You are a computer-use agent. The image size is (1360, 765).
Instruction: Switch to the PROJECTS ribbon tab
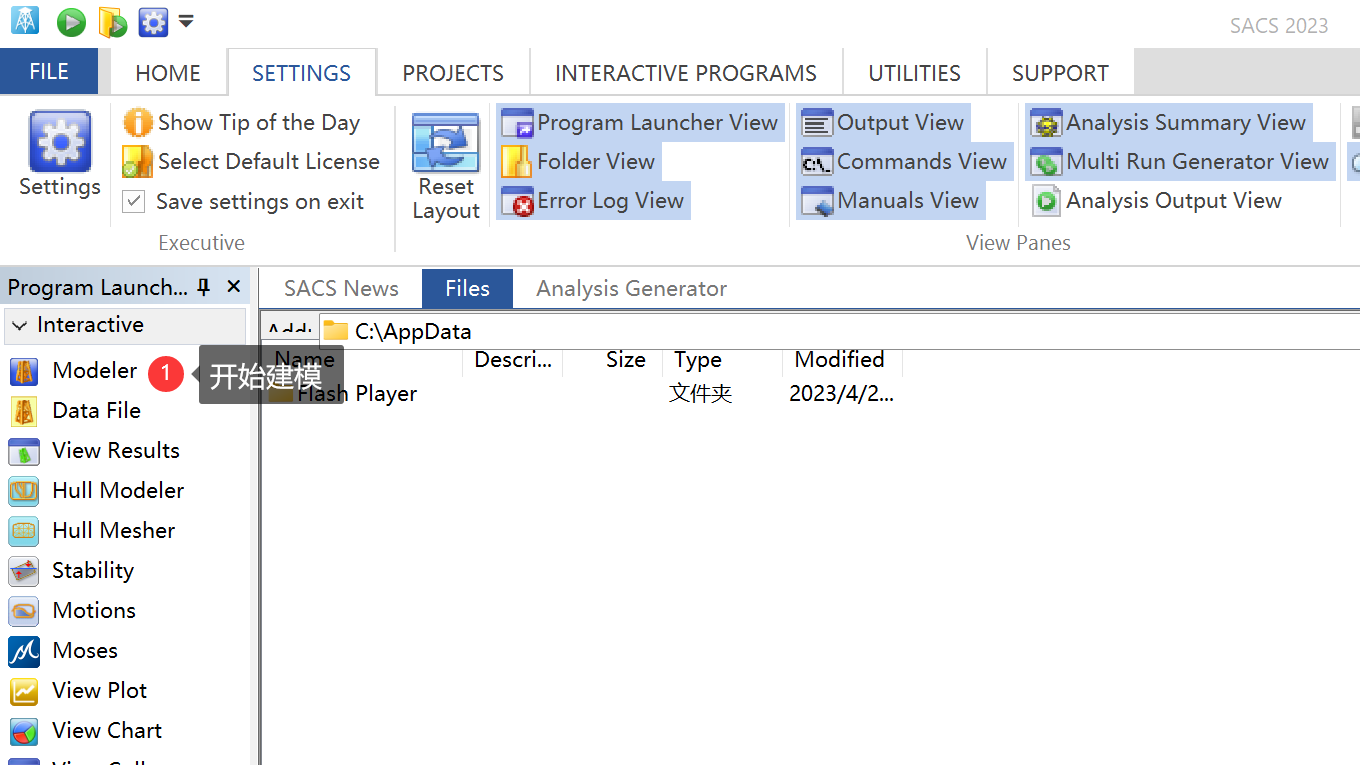pyautogui.click(x=453, y=73)
